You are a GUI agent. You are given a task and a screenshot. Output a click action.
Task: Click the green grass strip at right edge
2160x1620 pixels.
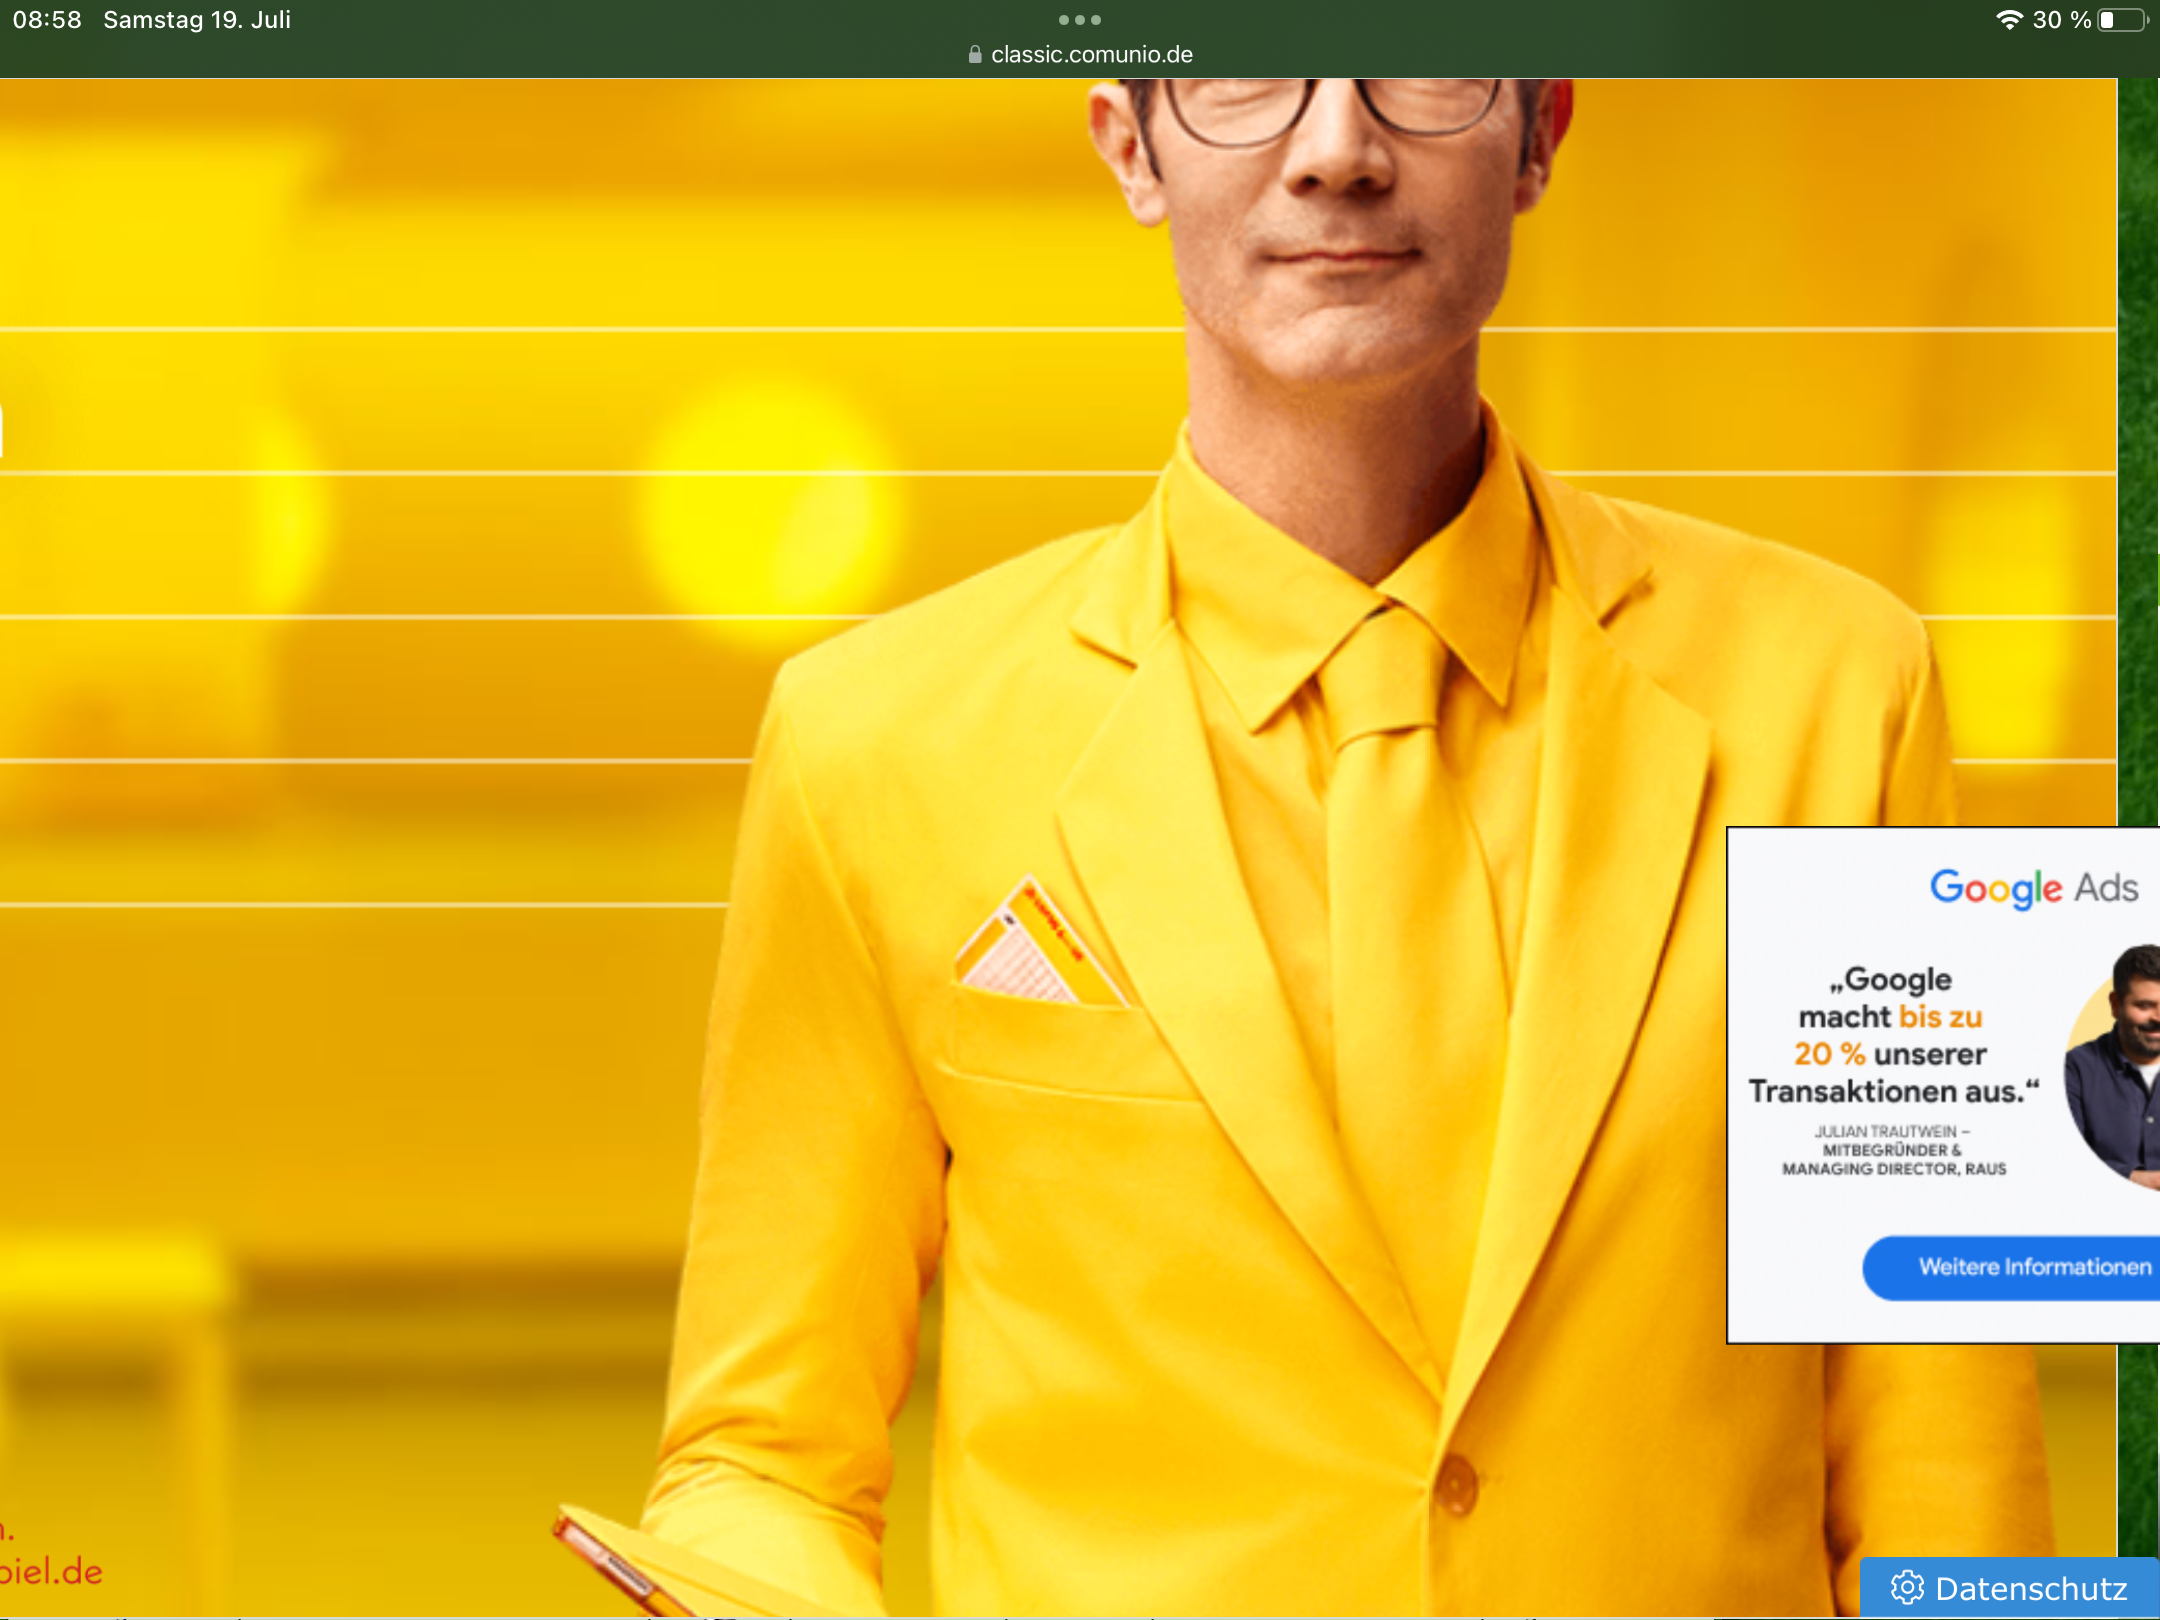2140,400
